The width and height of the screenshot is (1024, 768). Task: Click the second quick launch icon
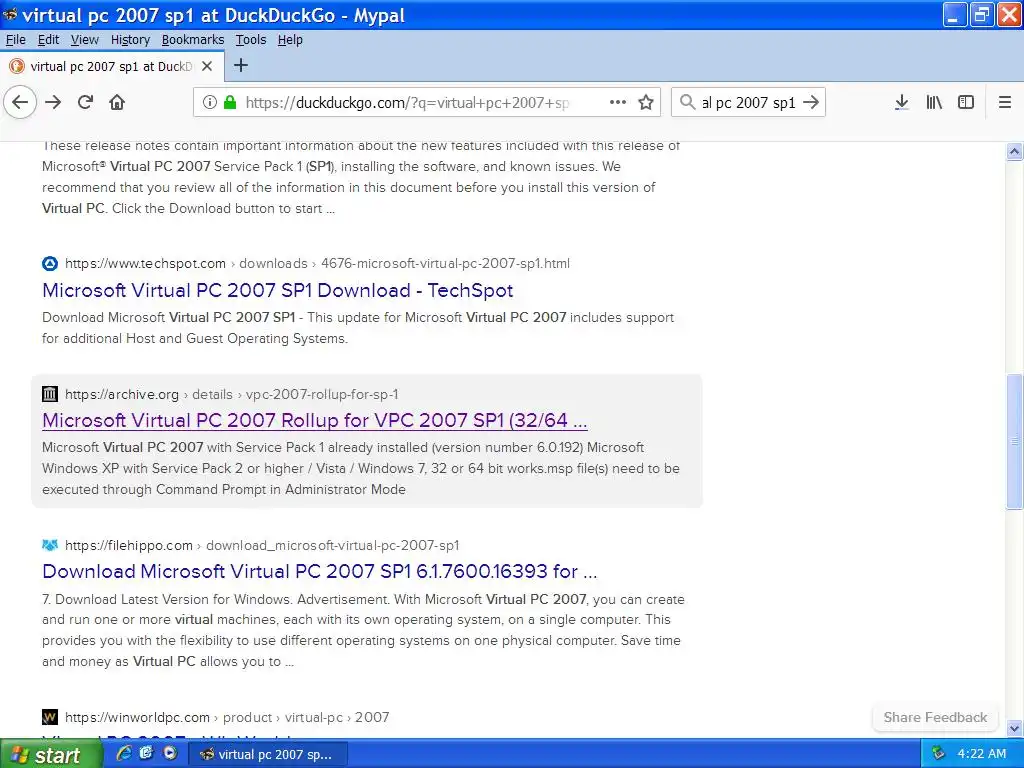point(146,753)
